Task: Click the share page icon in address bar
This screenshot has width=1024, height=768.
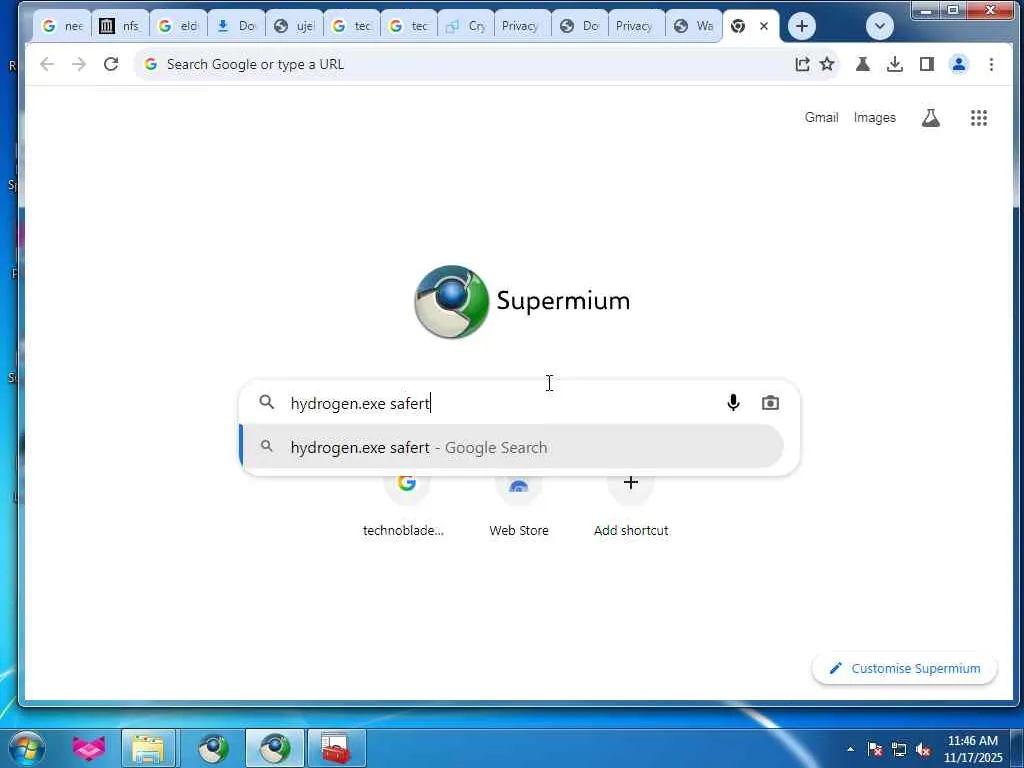Action: (x=803, y=64)
